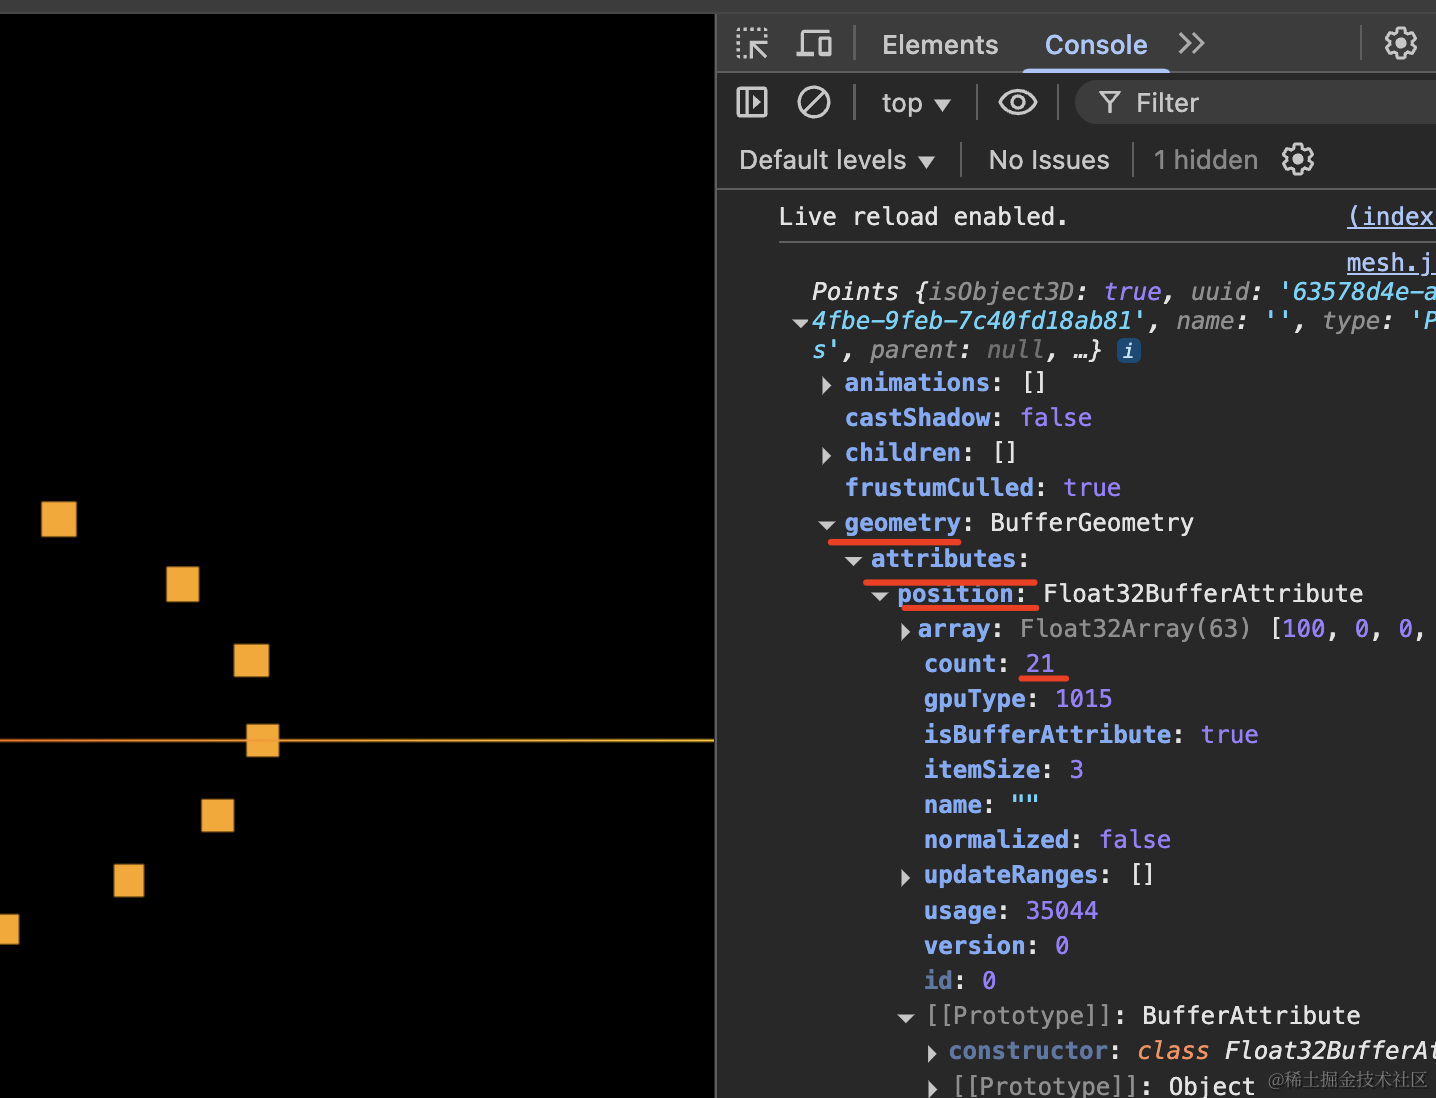Click the itemSize value 3

tap(1076, 769)
